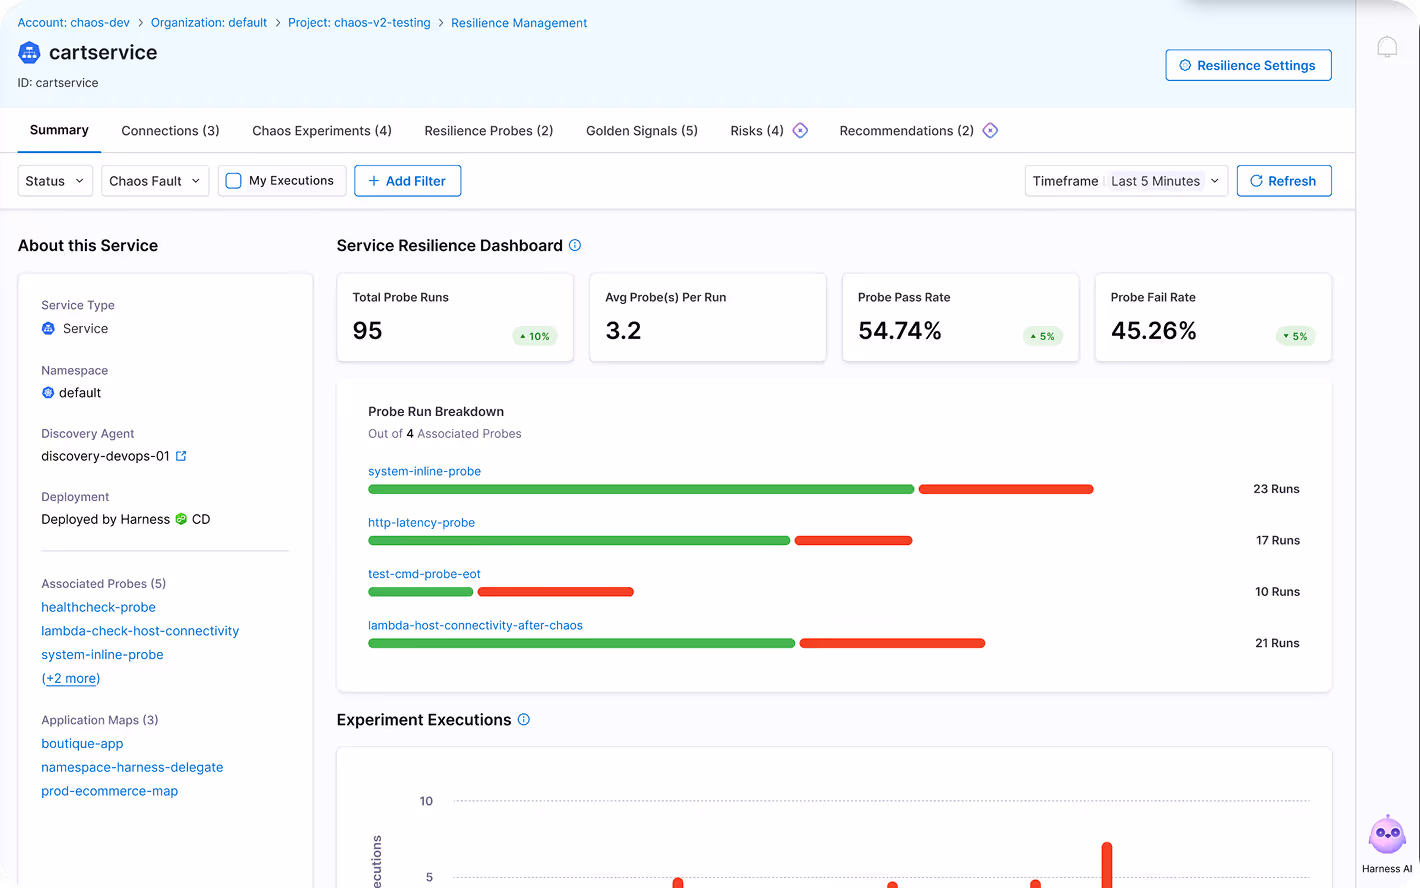Image resolution: width=1420 pixels, height=888 pixels.
Task: Click the 'ID: cartservice' text
Action: (58, 83)
